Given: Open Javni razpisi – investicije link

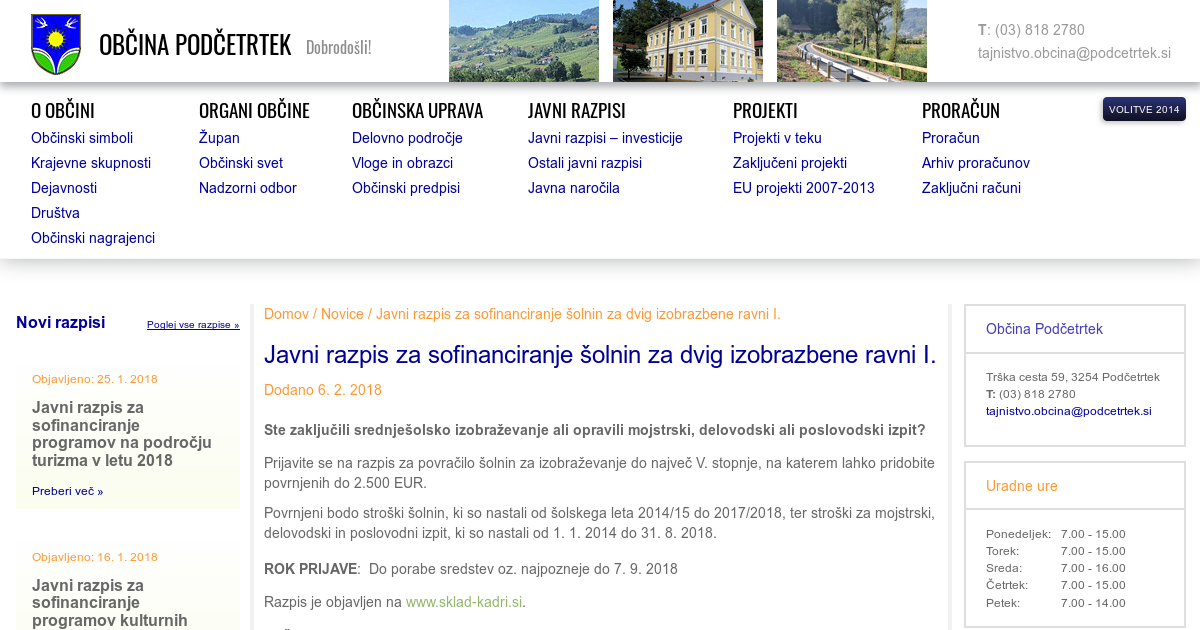Looking at the screenshot, I should [605, 138].
